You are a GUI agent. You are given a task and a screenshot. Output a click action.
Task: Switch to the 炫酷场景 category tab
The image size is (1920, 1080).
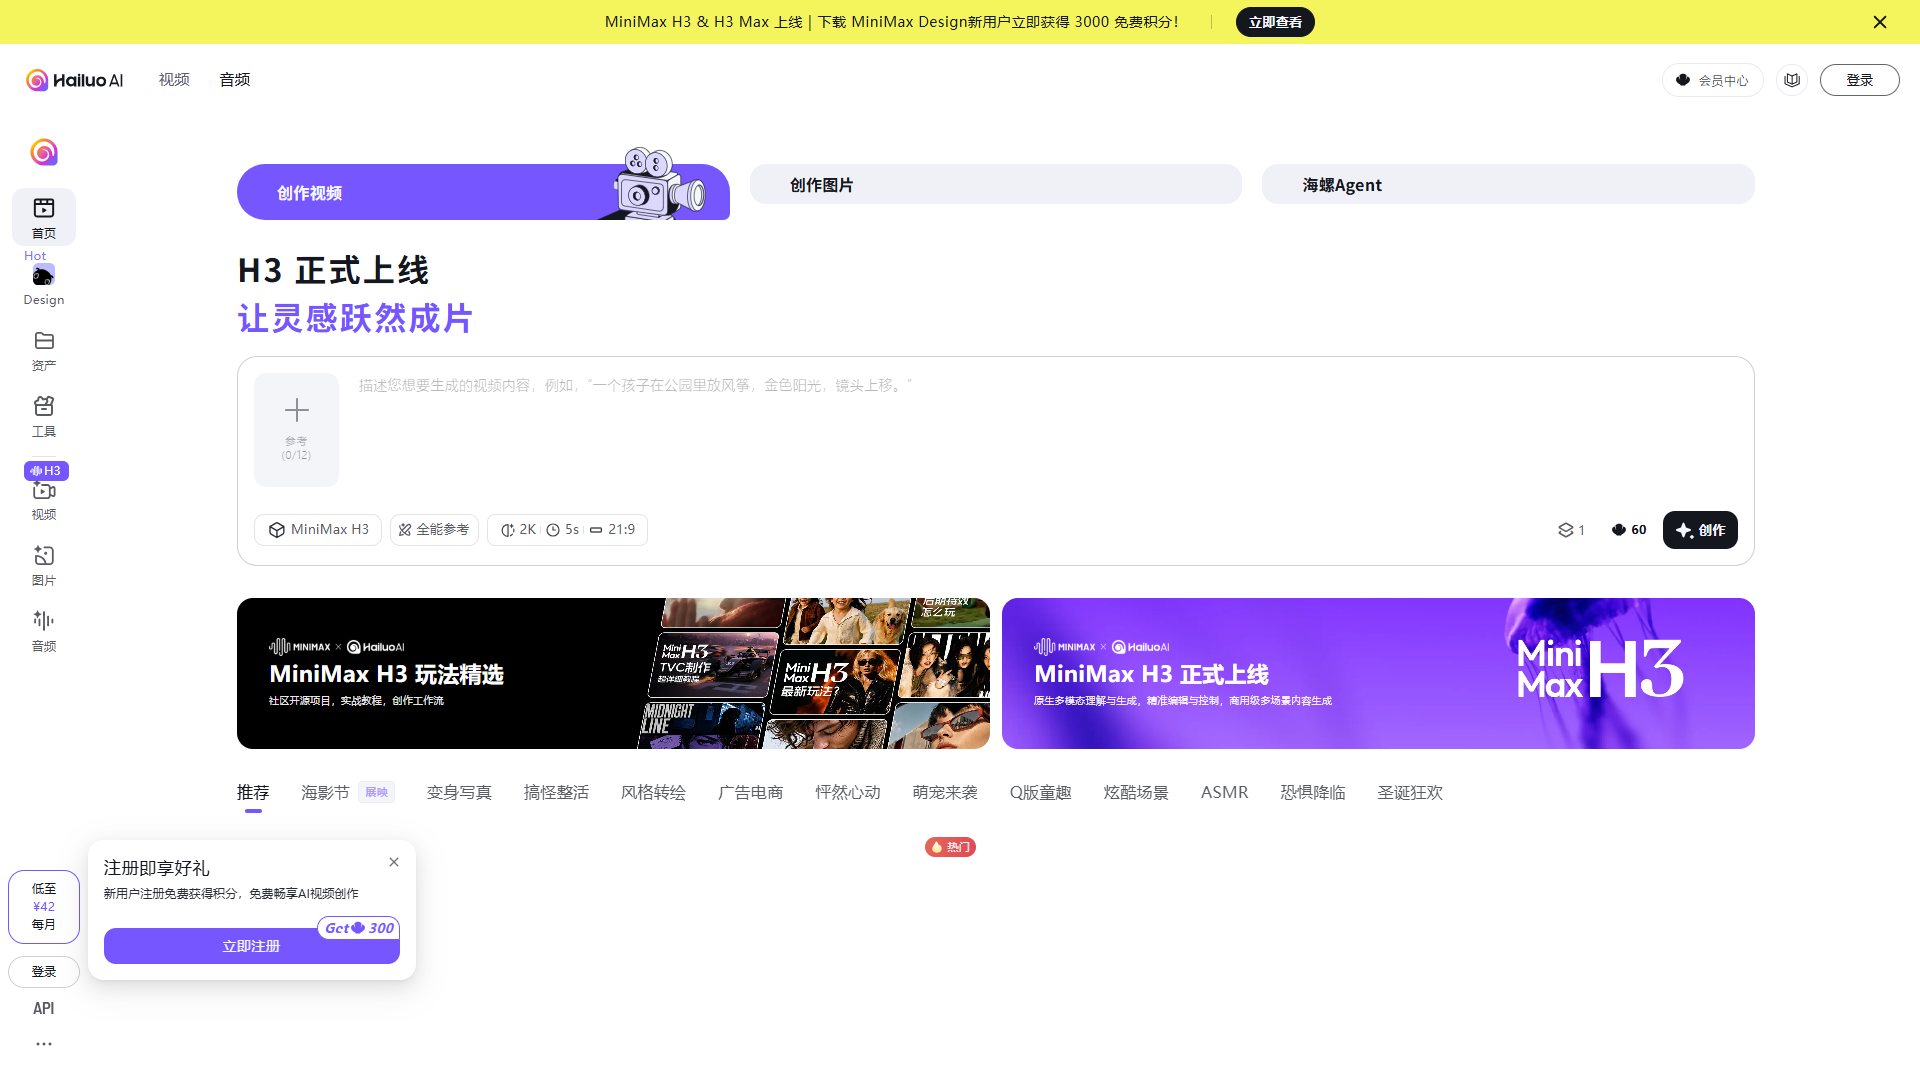click(x=1136, y=793)
